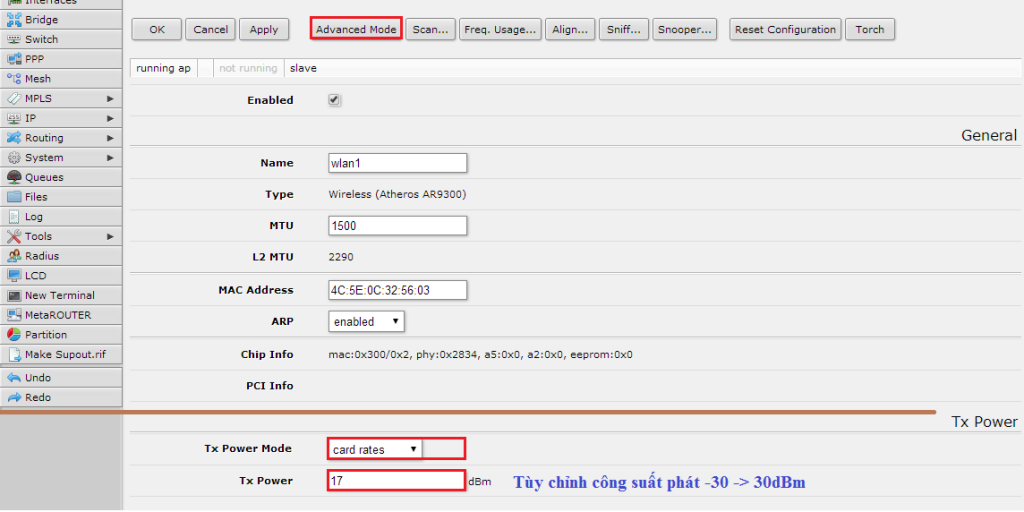The height and width of the screenshot is (512, 1024).
Task: Open the Tx Power Mode dropdown
Action: pyautogui.click(x=375, y=450)
